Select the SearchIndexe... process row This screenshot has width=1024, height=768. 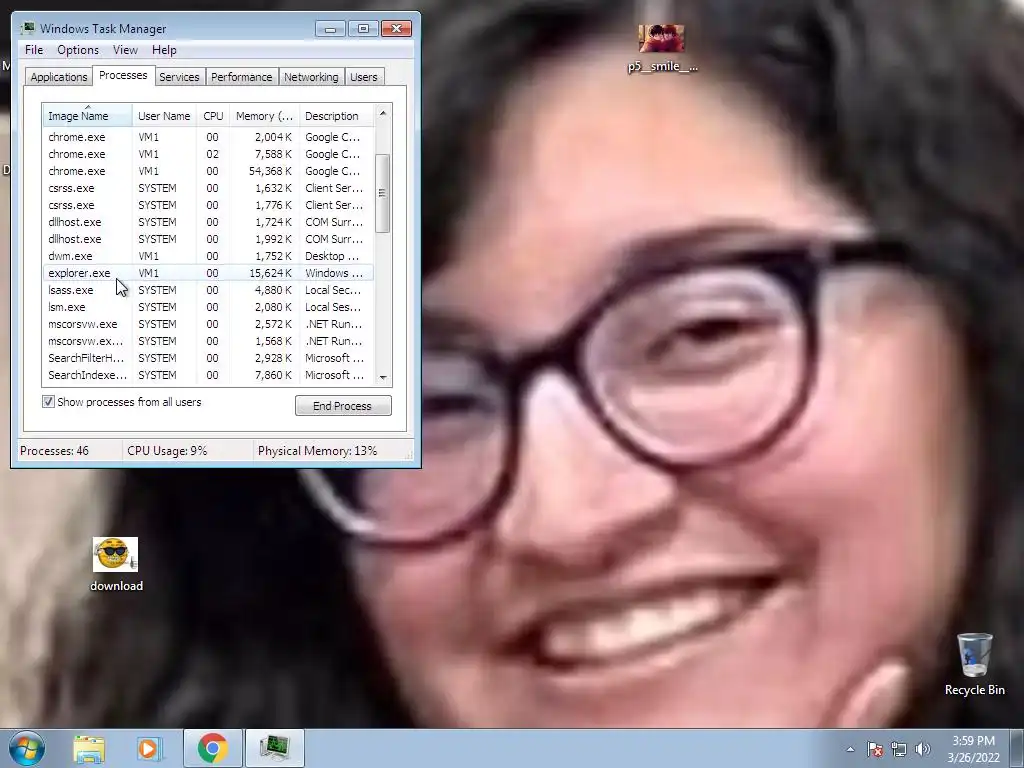point(208,375)
